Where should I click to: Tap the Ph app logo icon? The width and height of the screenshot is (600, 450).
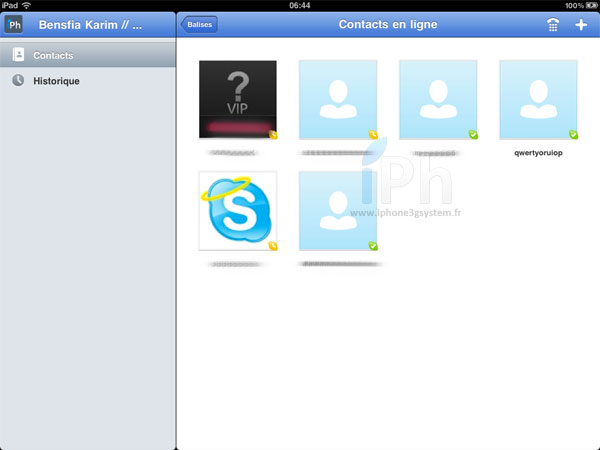click(x=15, y=24)
